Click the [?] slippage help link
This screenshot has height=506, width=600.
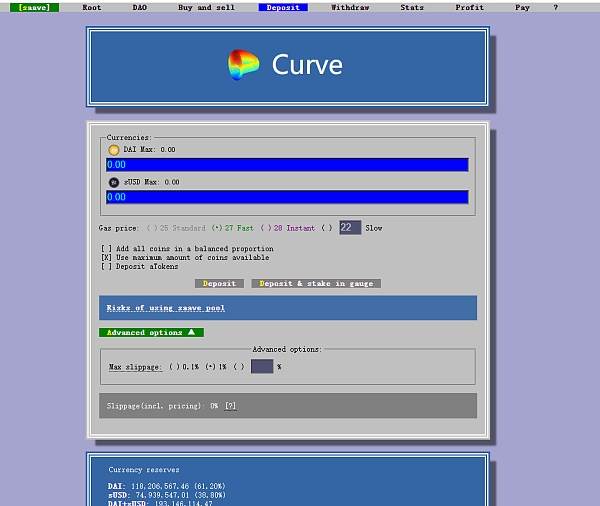click(230, 406)
